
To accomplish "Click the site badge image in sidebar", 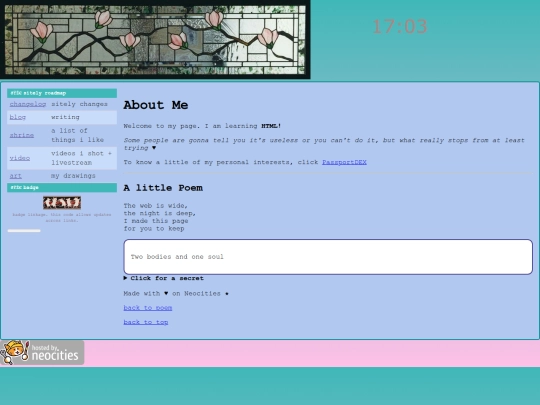I will pos(62,203).
